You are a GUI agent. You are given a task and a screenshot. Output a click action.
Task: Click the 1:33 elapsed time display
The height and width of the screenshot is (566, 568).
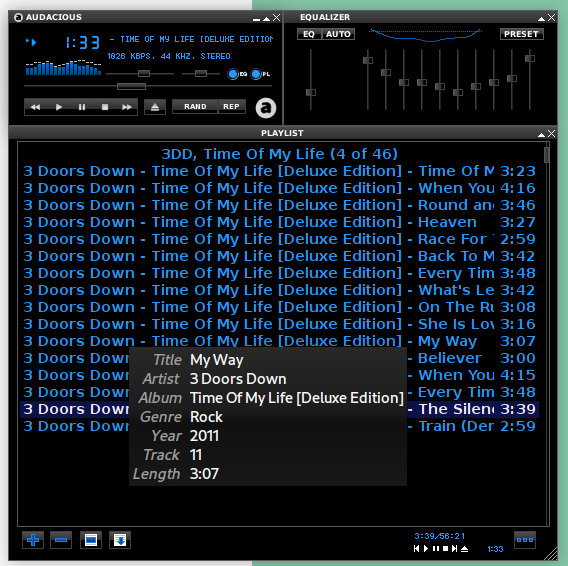[83, 43]
